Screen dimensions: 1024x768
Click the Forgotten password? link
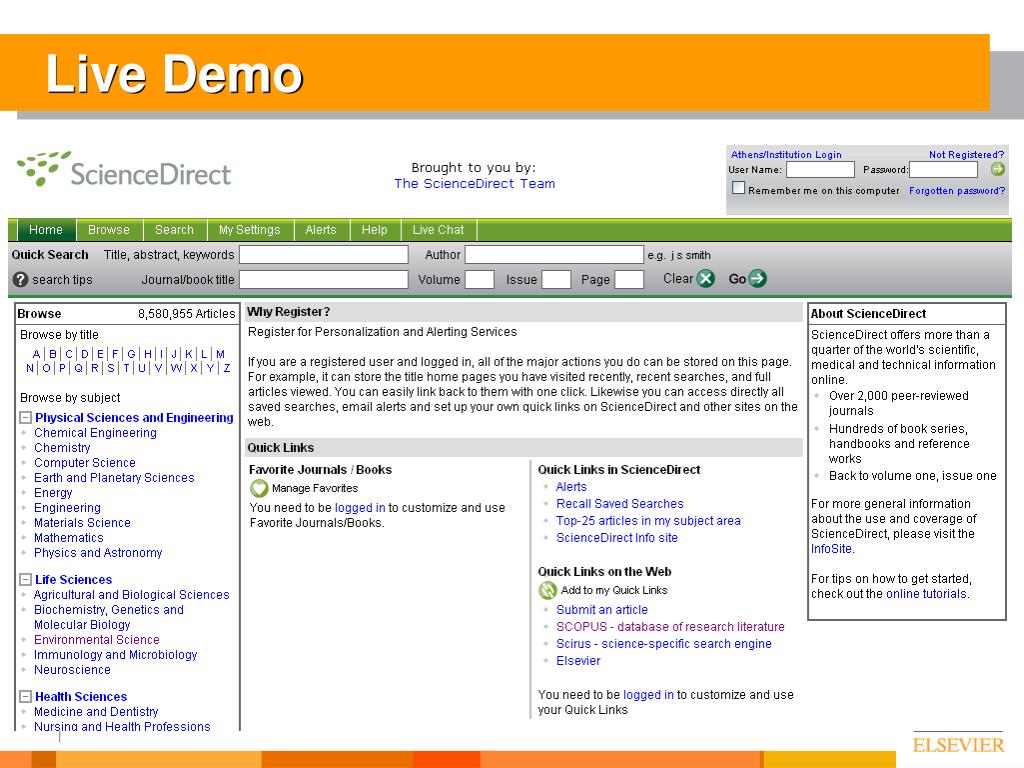click(x=957, y=191)
